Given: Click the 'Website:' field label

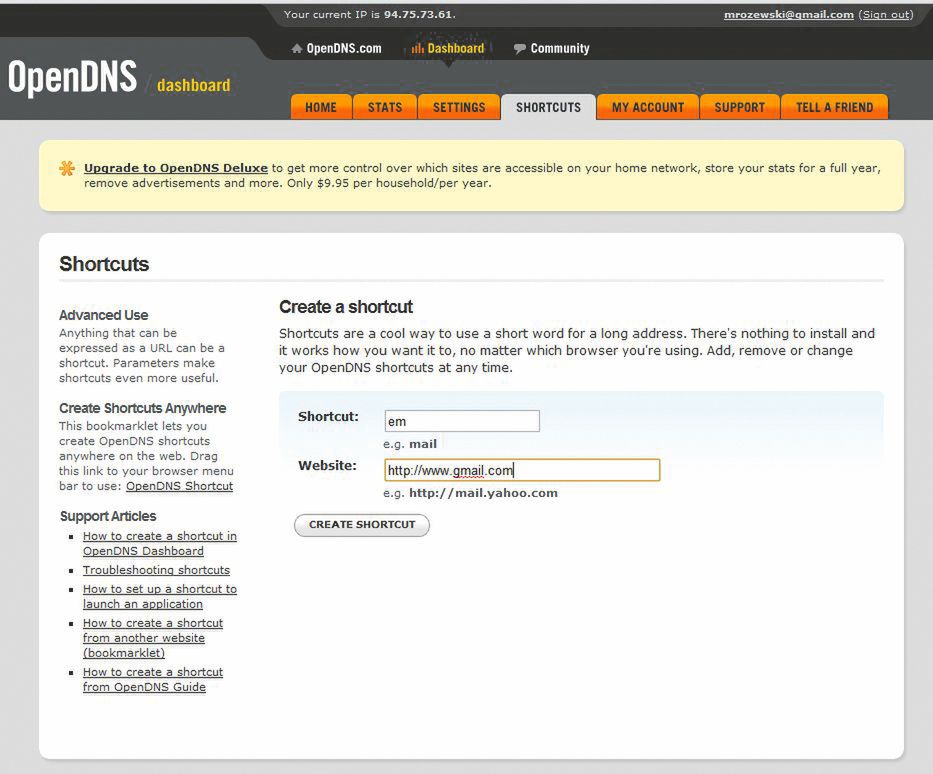Looking at the screenshot, I should pyautogui.click(x=327, y=465).
